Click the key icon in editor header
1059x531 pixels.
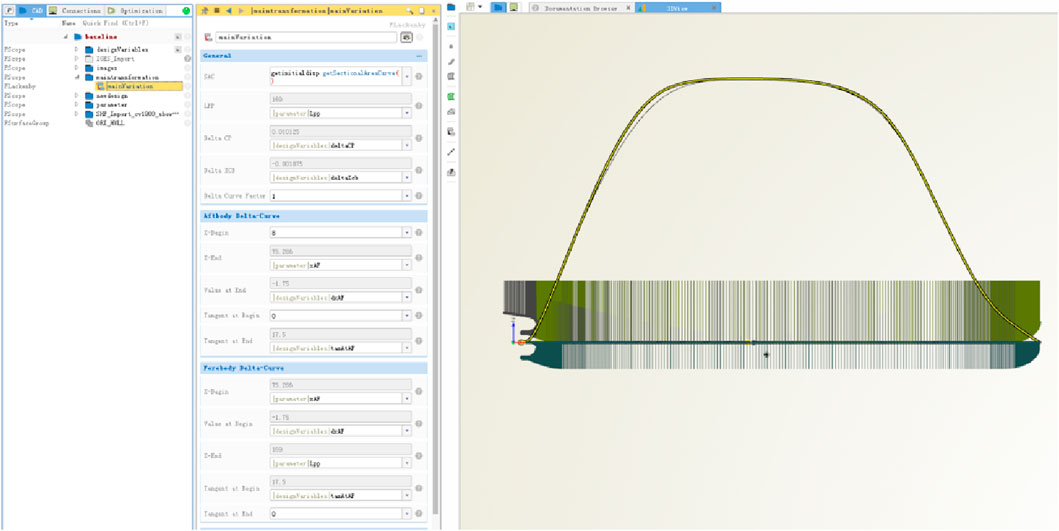410,11
